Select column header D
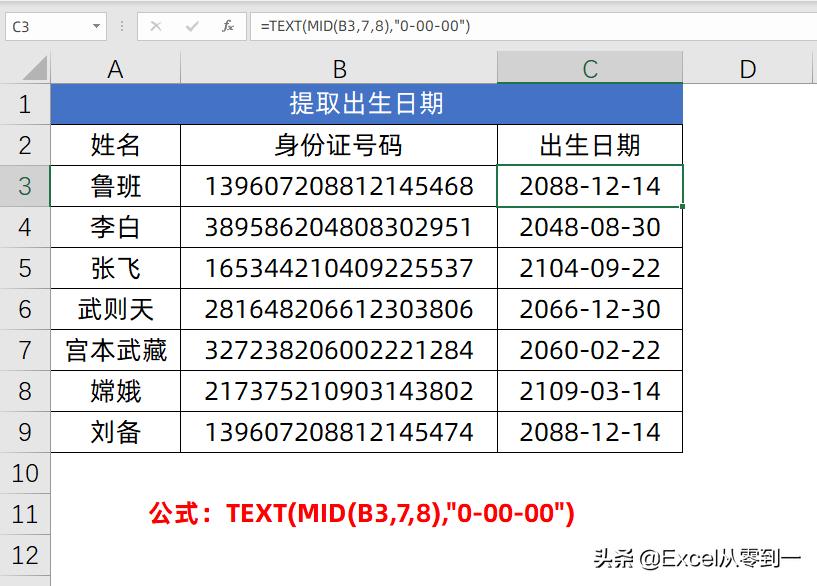 (x=746, y=68)
